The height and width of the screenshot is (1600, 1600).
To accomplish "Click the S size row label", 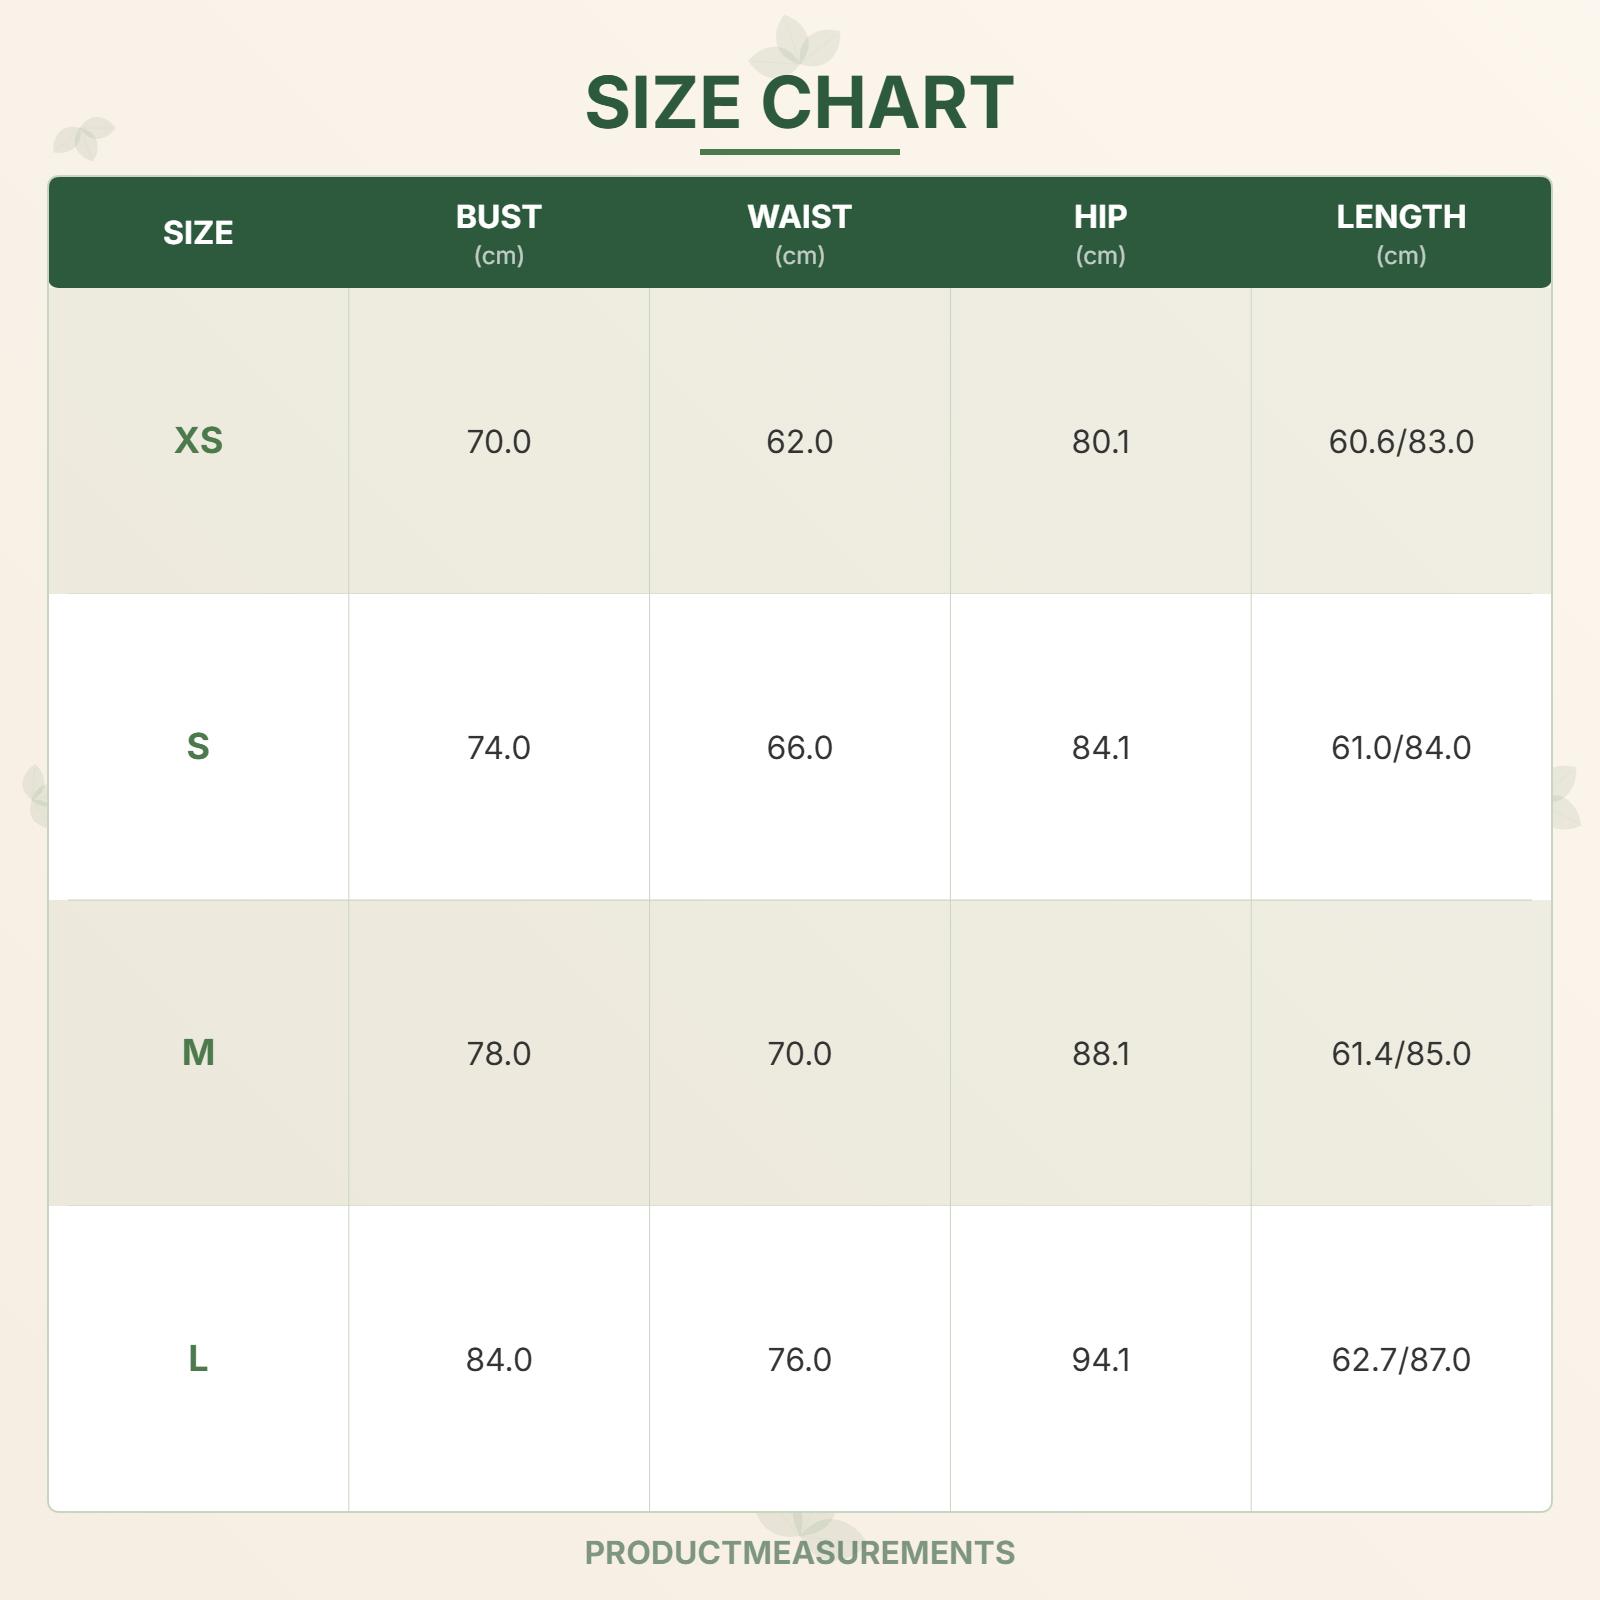I will (x=198, y=747).
